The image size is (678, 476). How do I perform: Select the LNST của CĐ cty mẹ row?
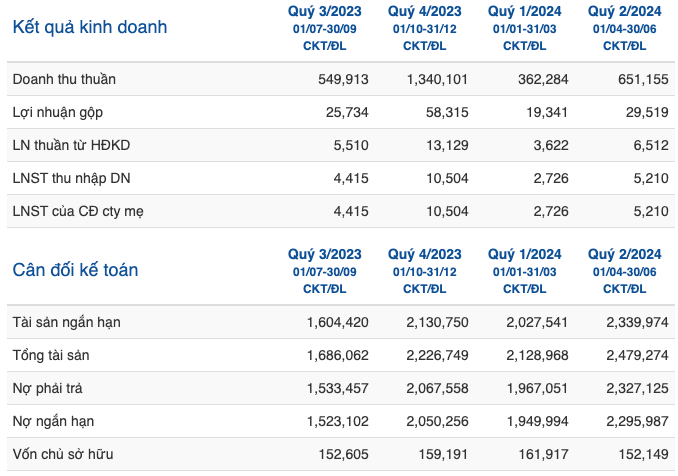tap(341, 211)
